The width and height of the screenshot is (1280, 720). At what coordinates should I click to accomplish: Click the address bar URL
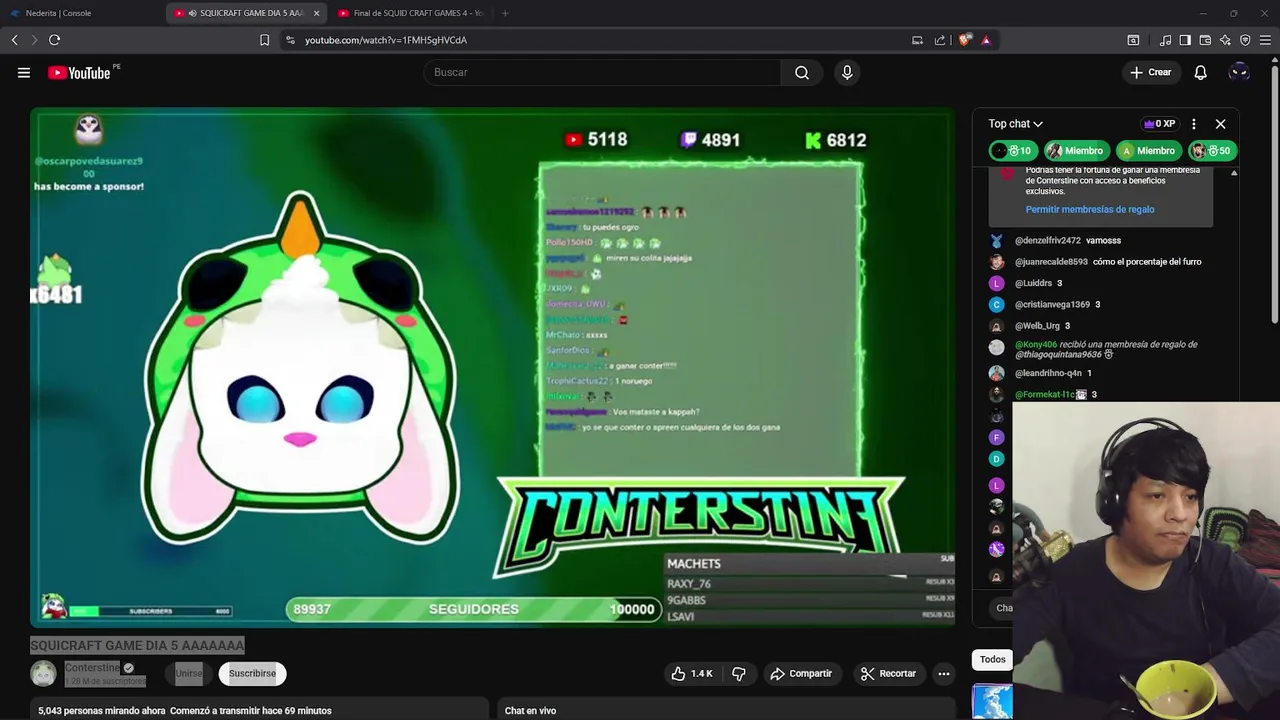tap(386, 40)
